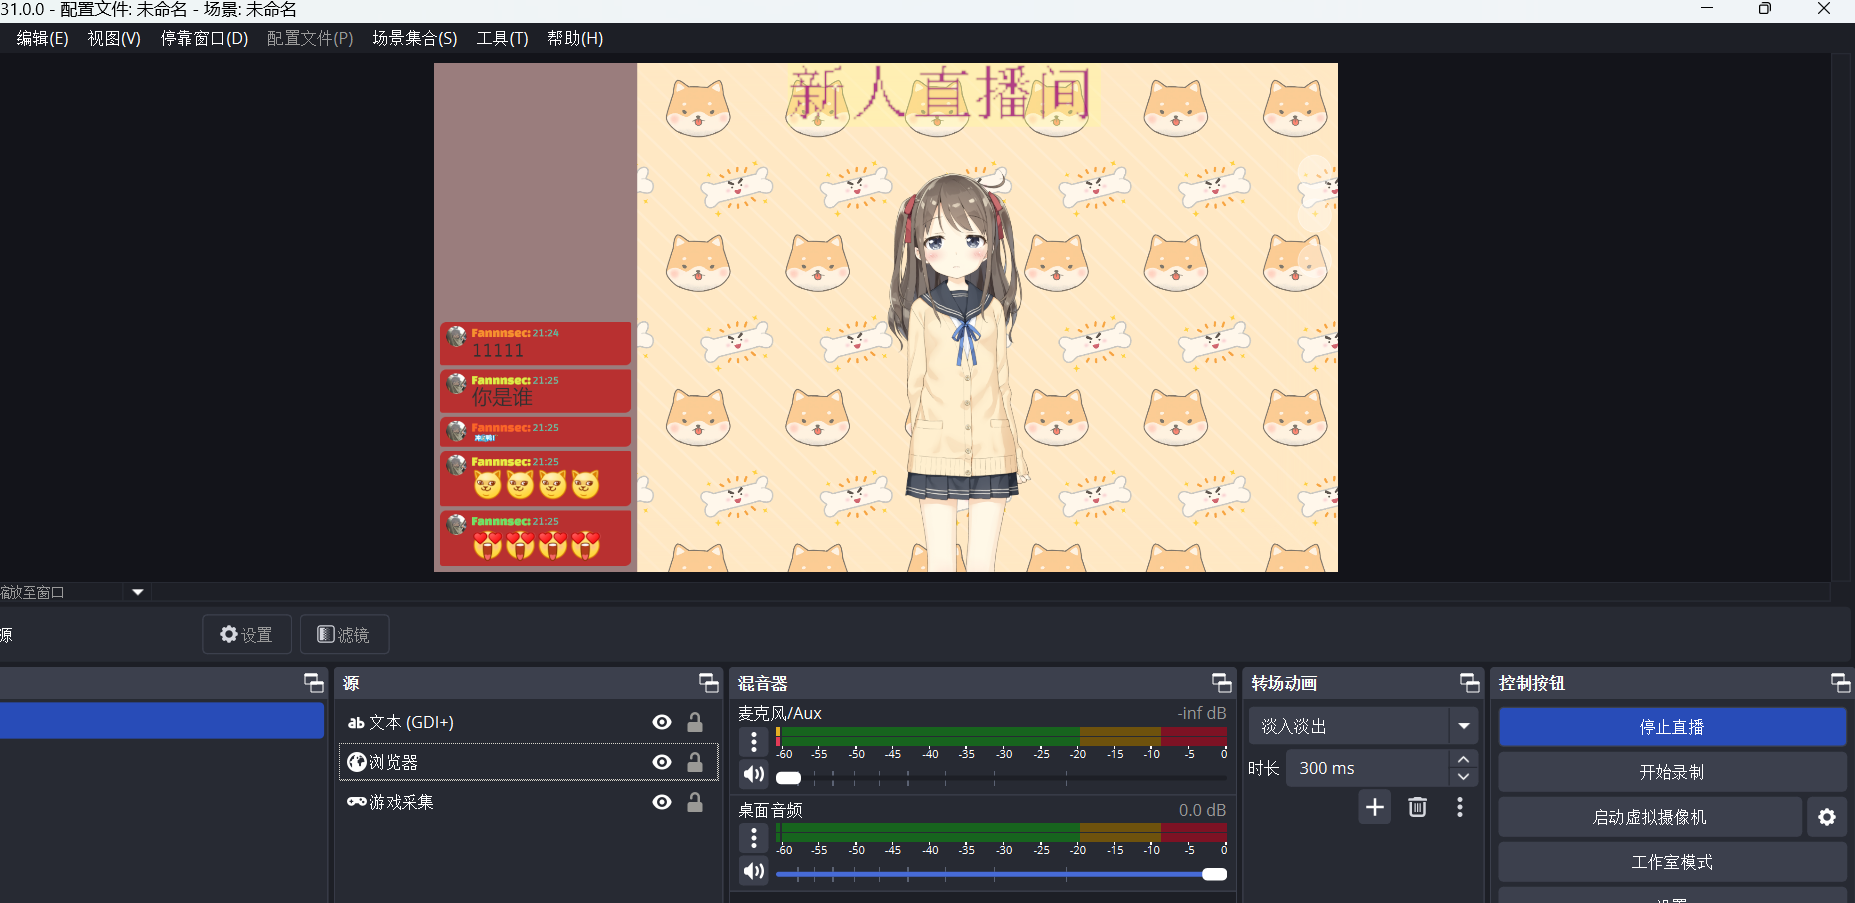Viewport: 1855px width, 903px height.
Task: Open the 桌面音频 three-dot options menu
Action: 754,838
